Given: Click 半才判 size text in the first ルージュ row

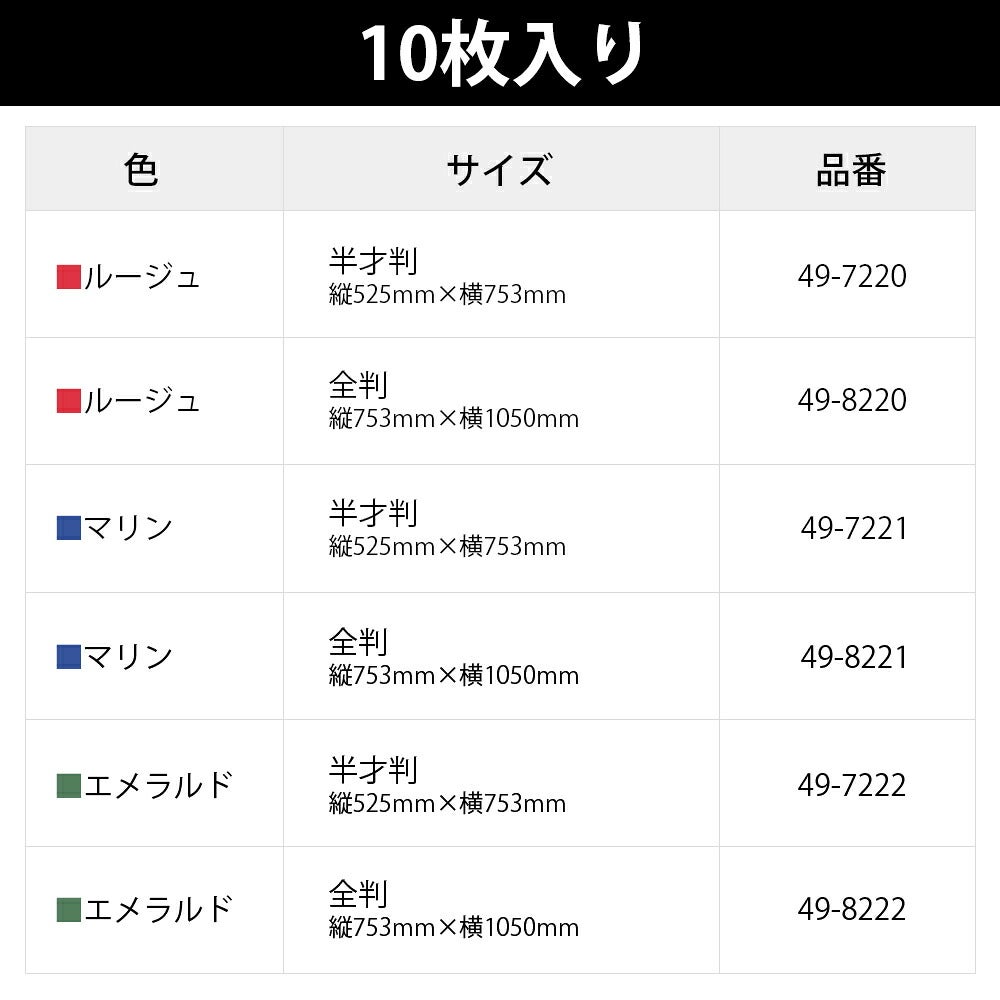Looking at the screenshot, I should [373, 260].
